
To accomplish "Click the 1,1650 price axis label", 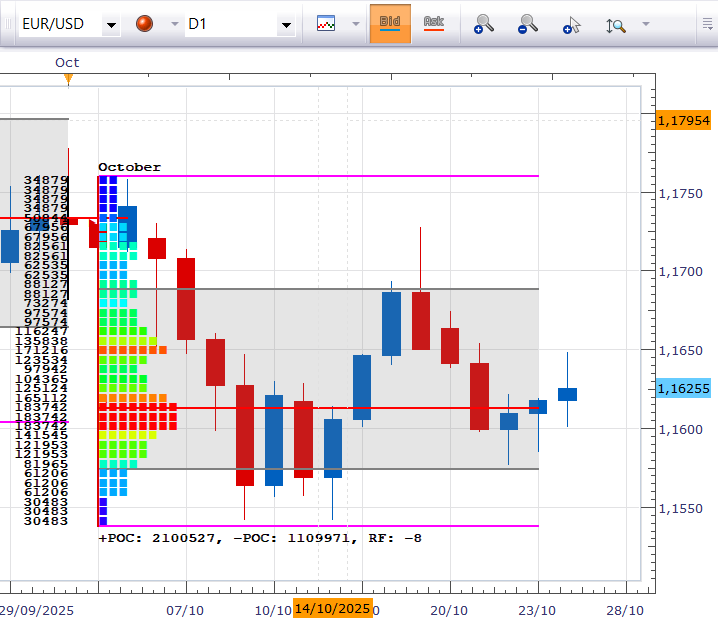I will point(680,351).
